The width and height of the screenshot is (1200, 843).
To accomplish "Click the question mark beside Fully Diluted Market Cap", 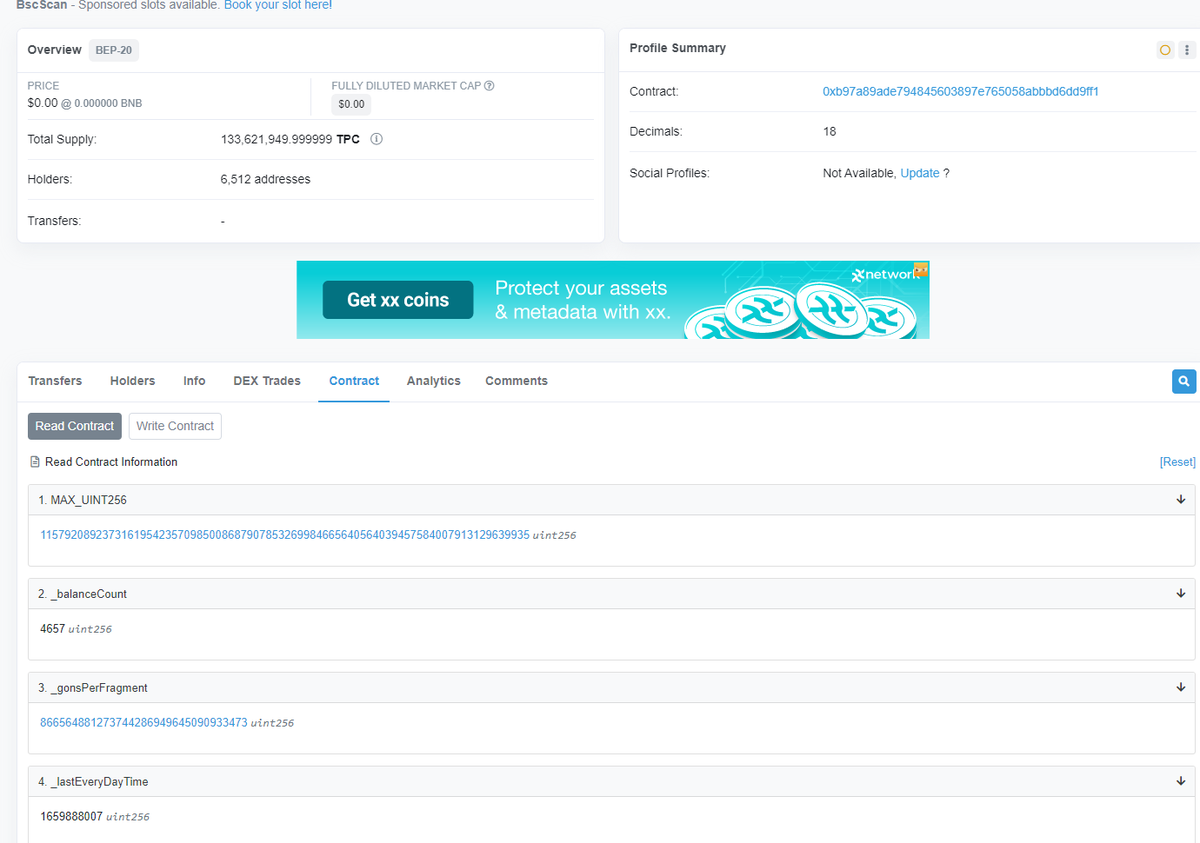I will pos(489,85).
